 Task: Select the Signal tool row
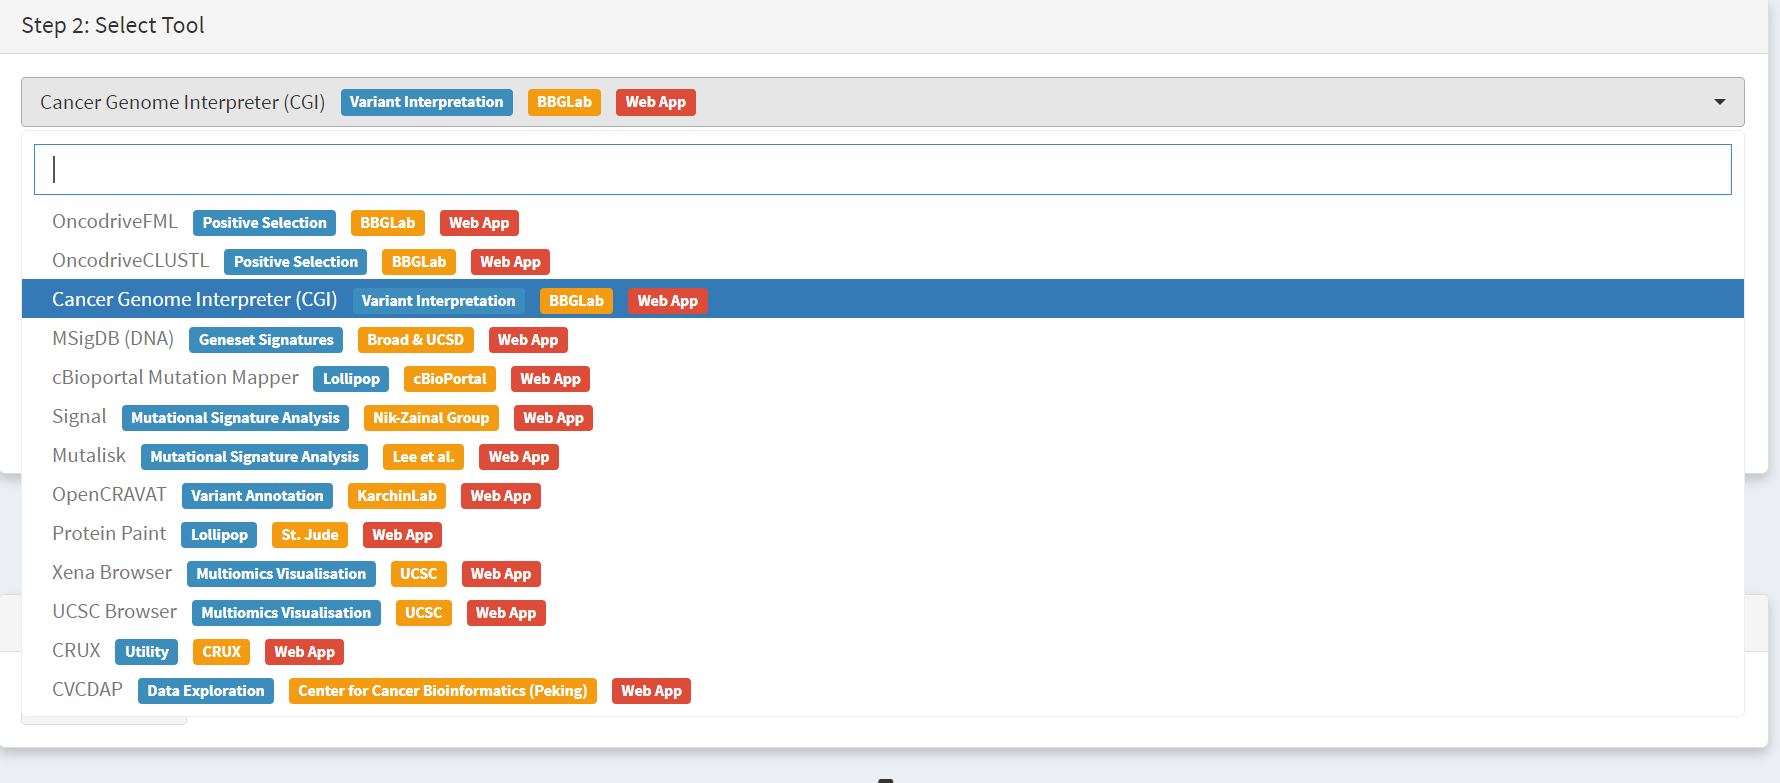pyautogui.click(x=882, y=417)
